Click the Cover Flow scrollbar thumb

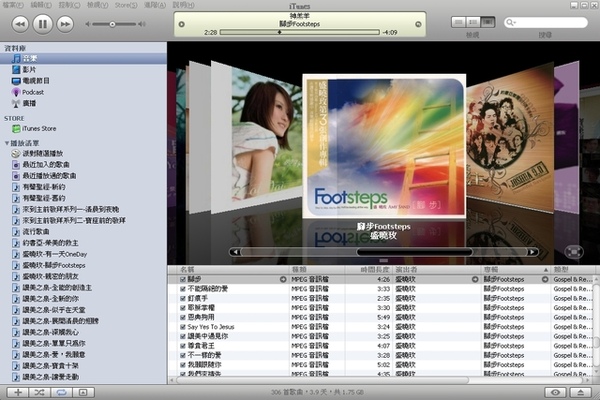pos(414,252)
